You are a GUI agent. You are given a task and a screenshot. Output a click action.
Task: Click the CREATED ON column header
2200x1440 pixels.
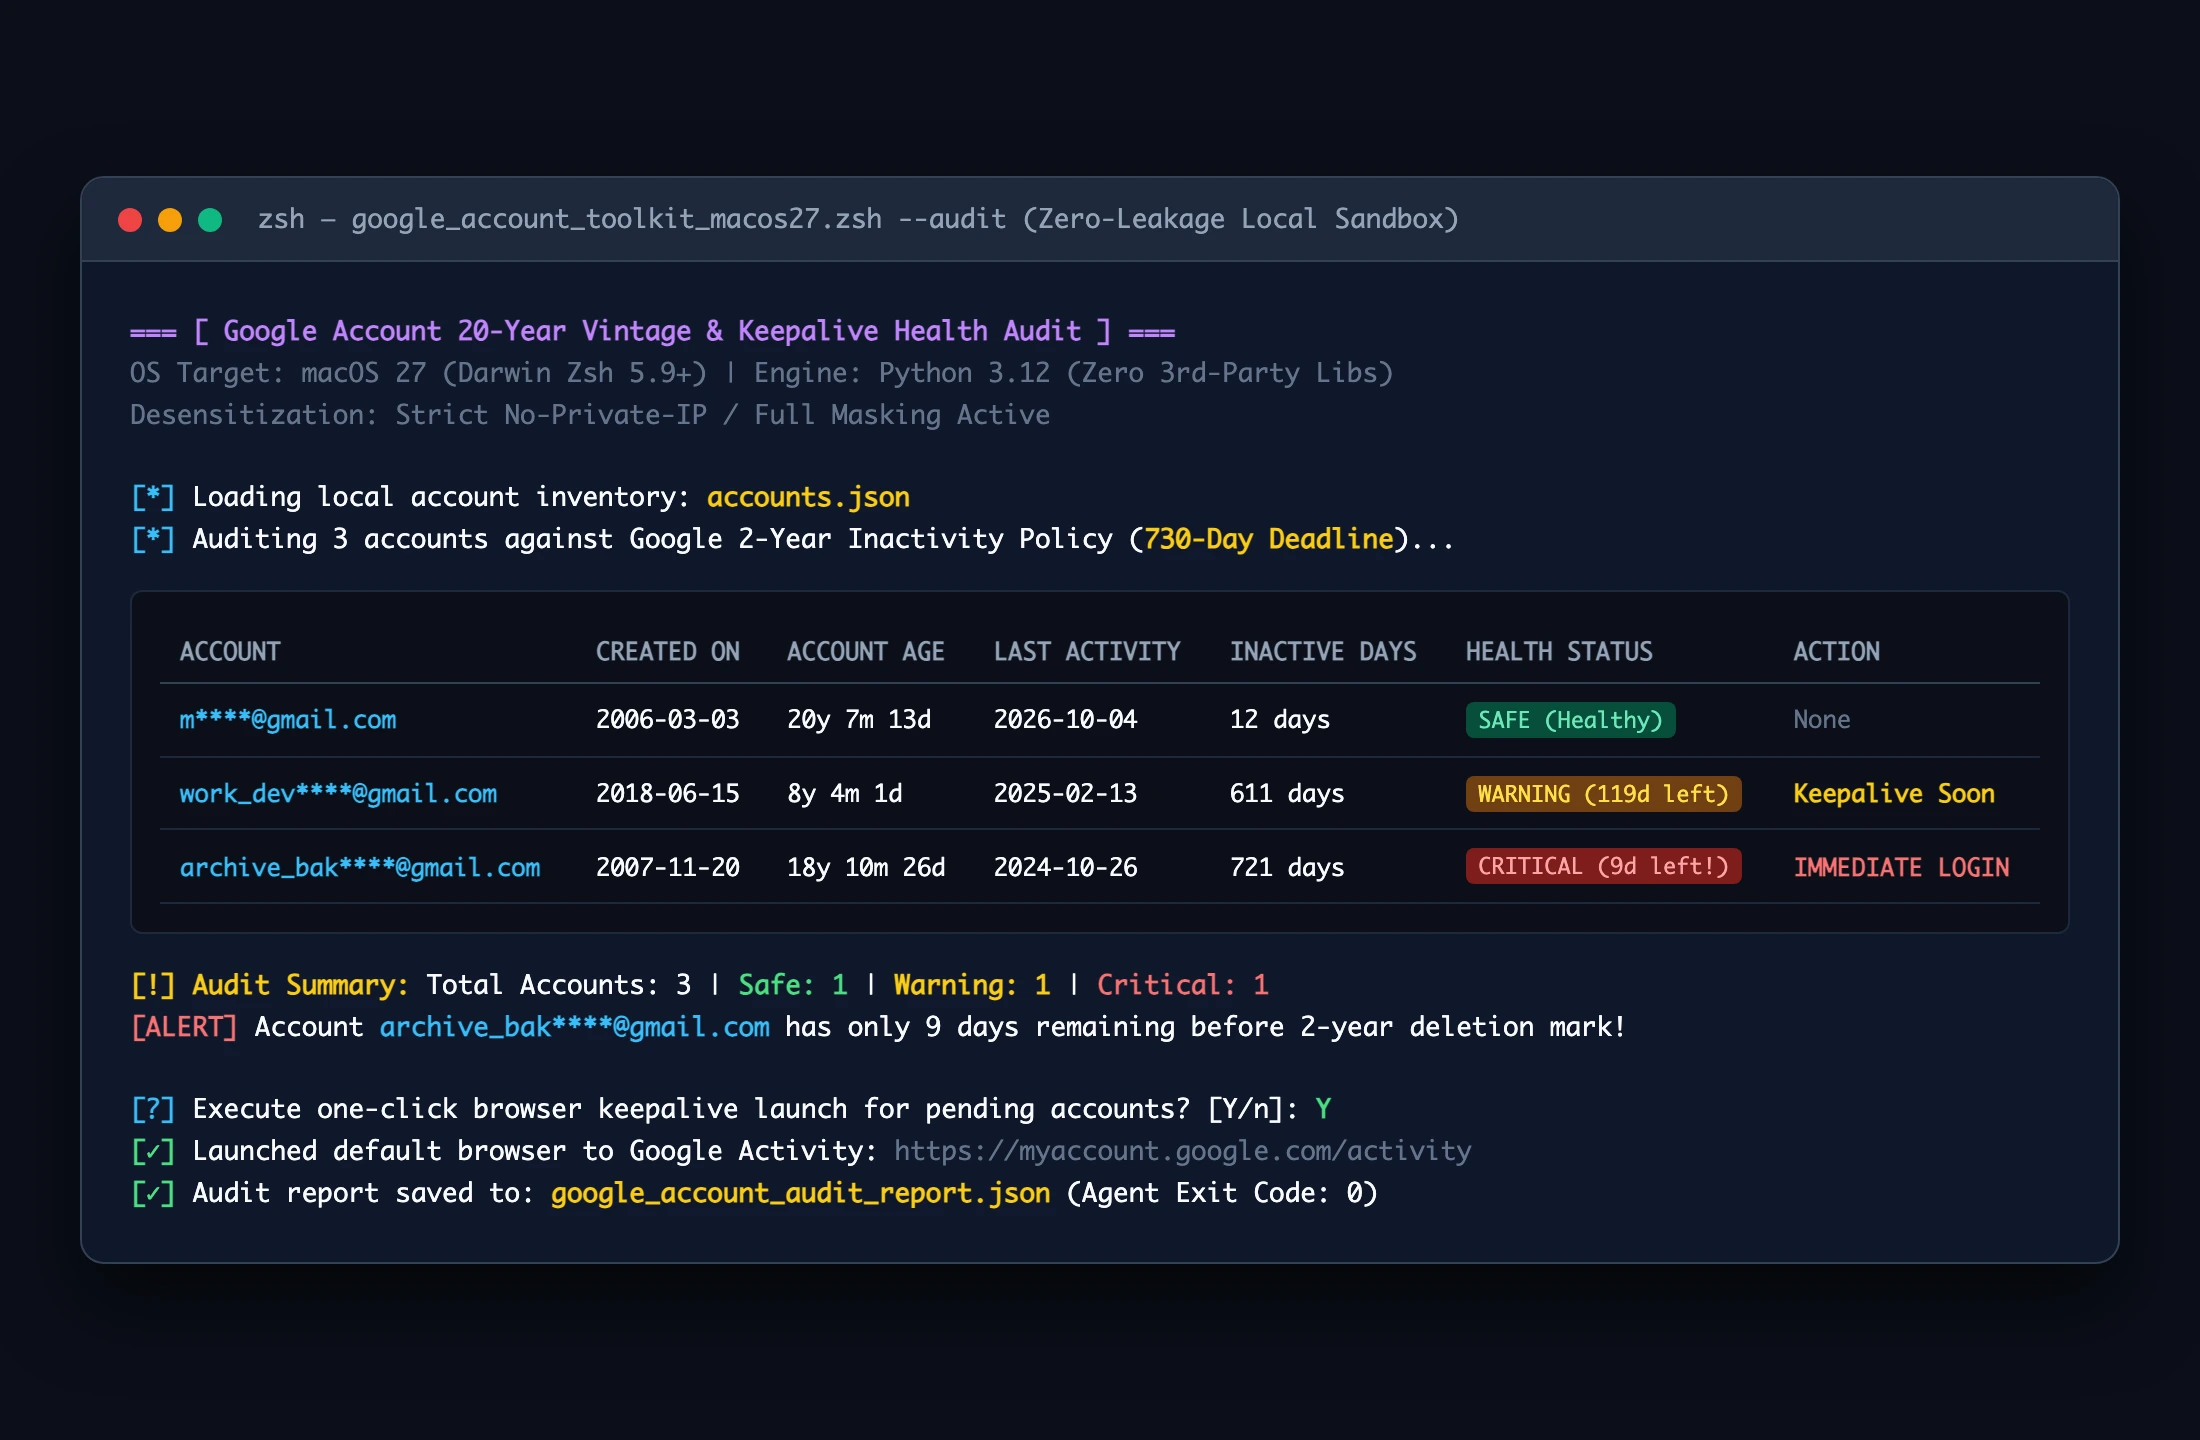click(x=668, y=651)
